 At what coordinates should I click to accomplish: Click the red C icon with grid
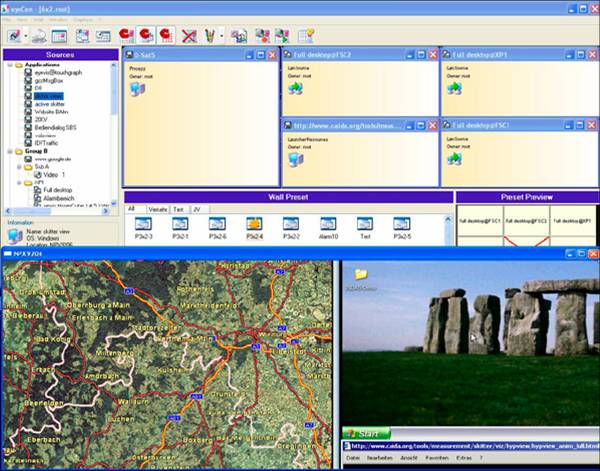pos(166,36)
